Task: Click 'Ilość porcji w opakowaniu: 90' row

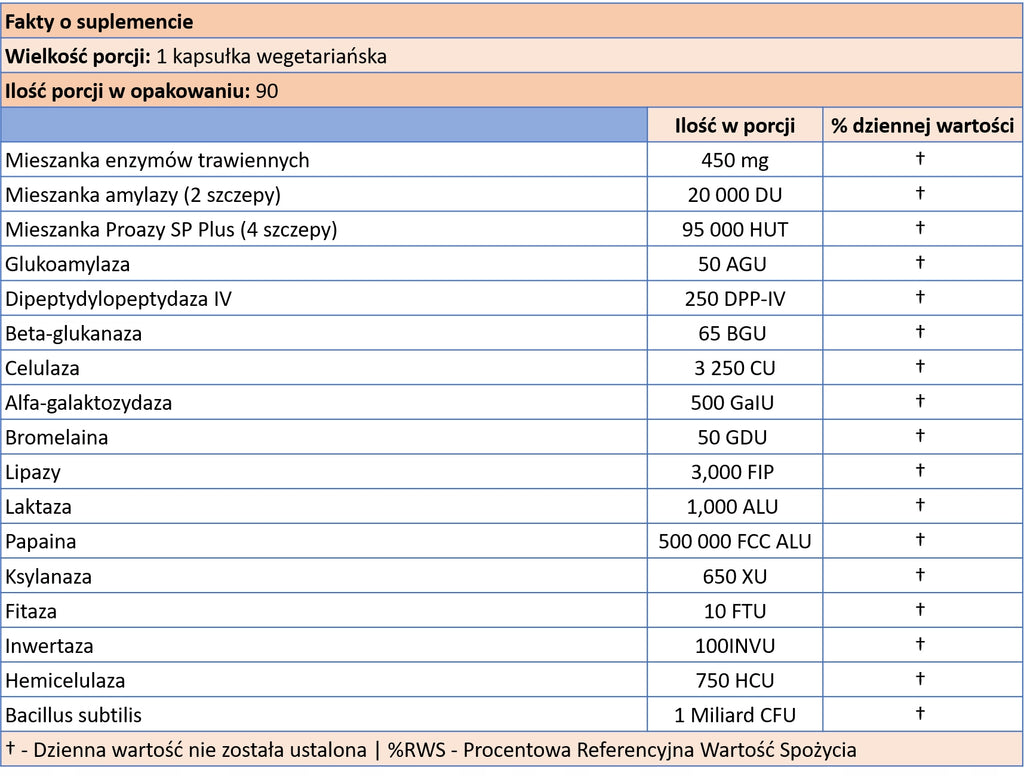Action: click(511, 91)
